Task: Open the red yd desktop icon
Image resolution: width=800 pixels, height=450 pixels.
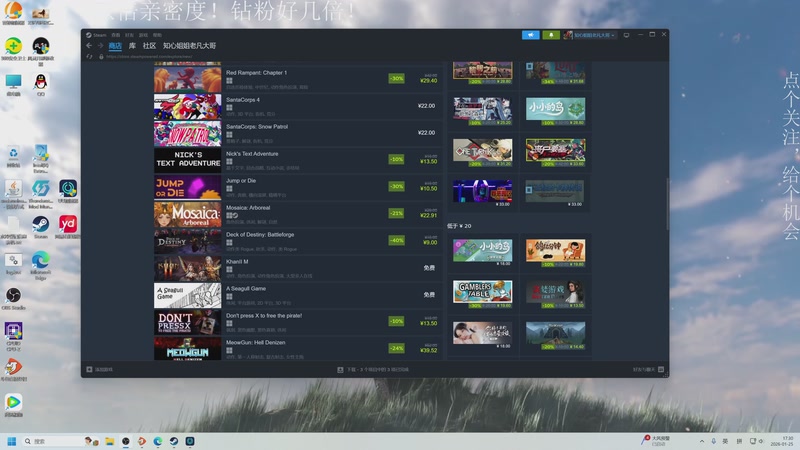Action: [x=68, y=227]
